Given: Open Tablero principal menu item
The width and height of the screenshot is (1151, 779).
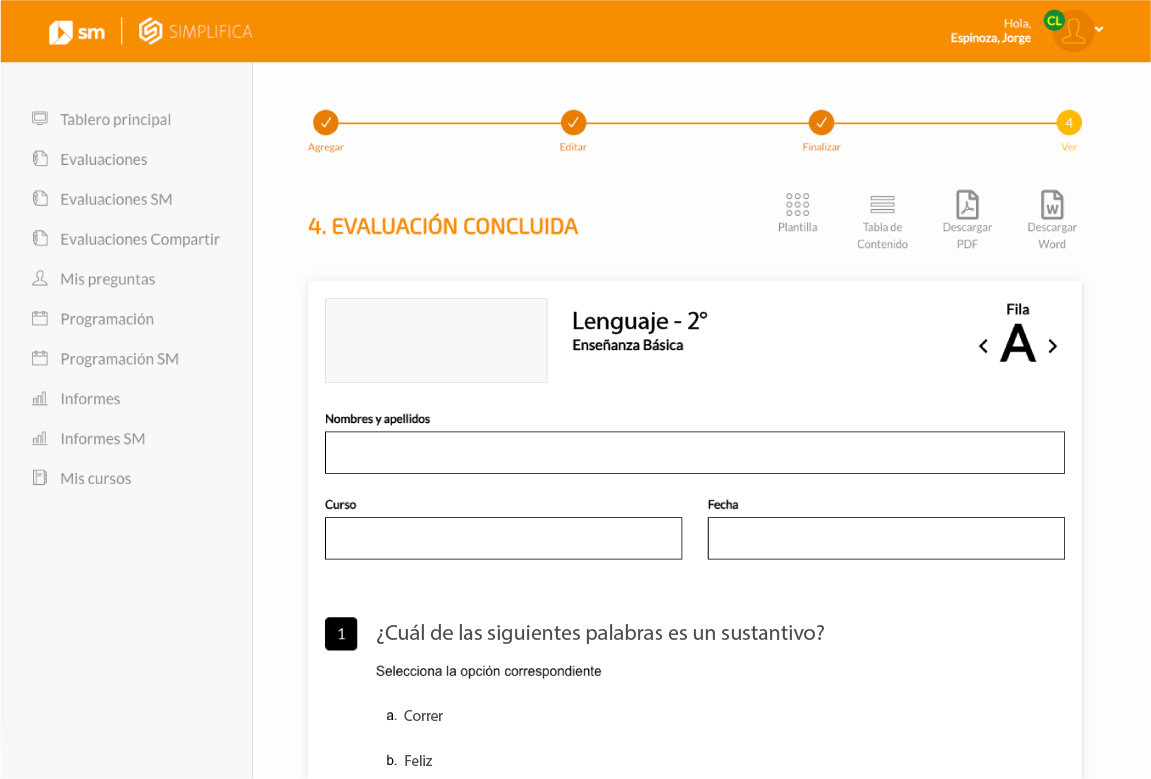Looking at the screenshot, I should click(x=115, y=120).
